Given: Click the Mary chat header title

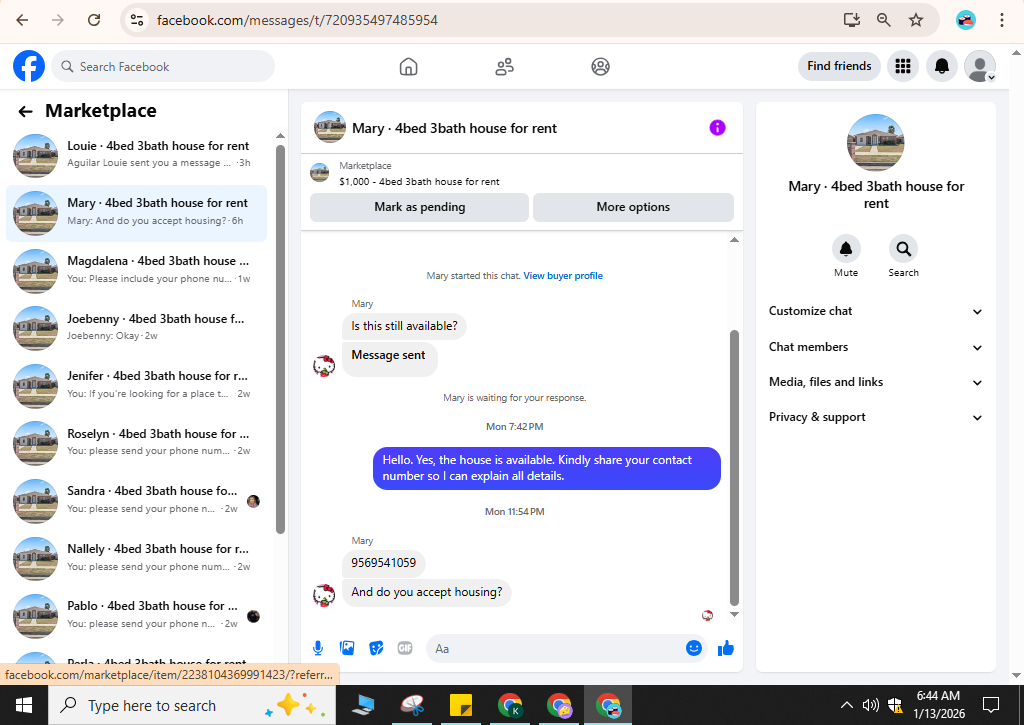Looking at the screenshot, I should 454,128.
